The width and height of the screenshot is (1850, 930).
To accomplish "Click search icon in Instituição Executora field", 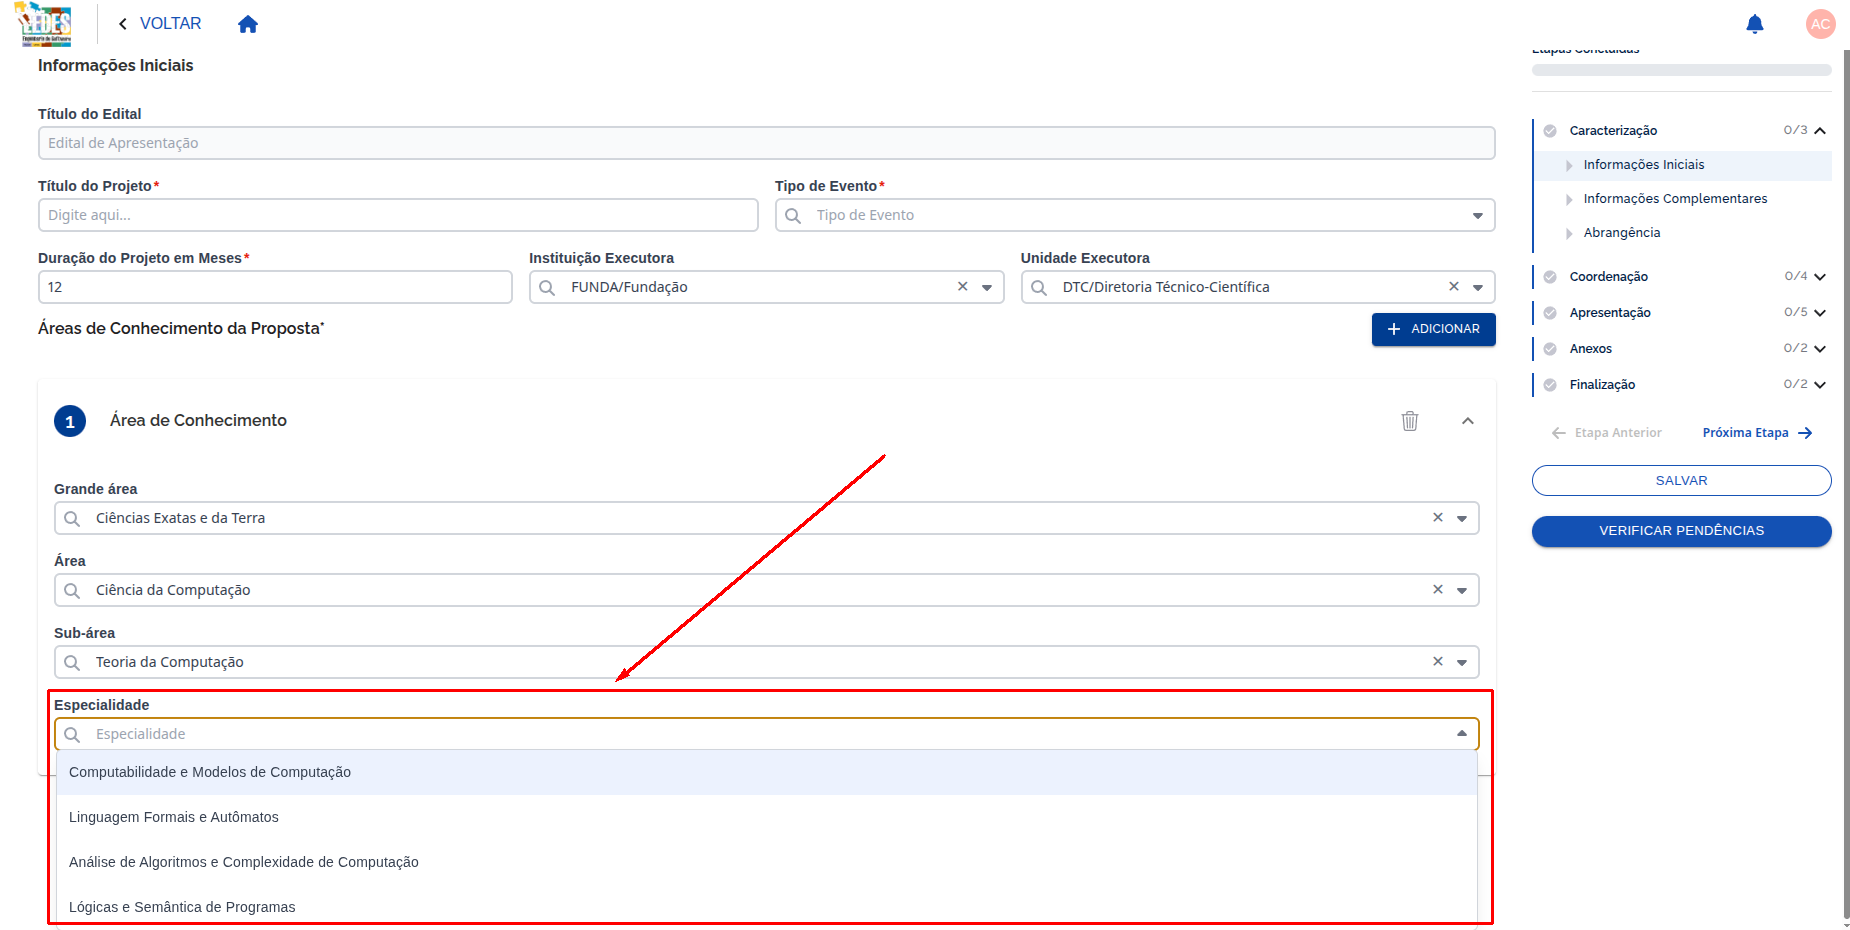I will [x=547, y=287].
